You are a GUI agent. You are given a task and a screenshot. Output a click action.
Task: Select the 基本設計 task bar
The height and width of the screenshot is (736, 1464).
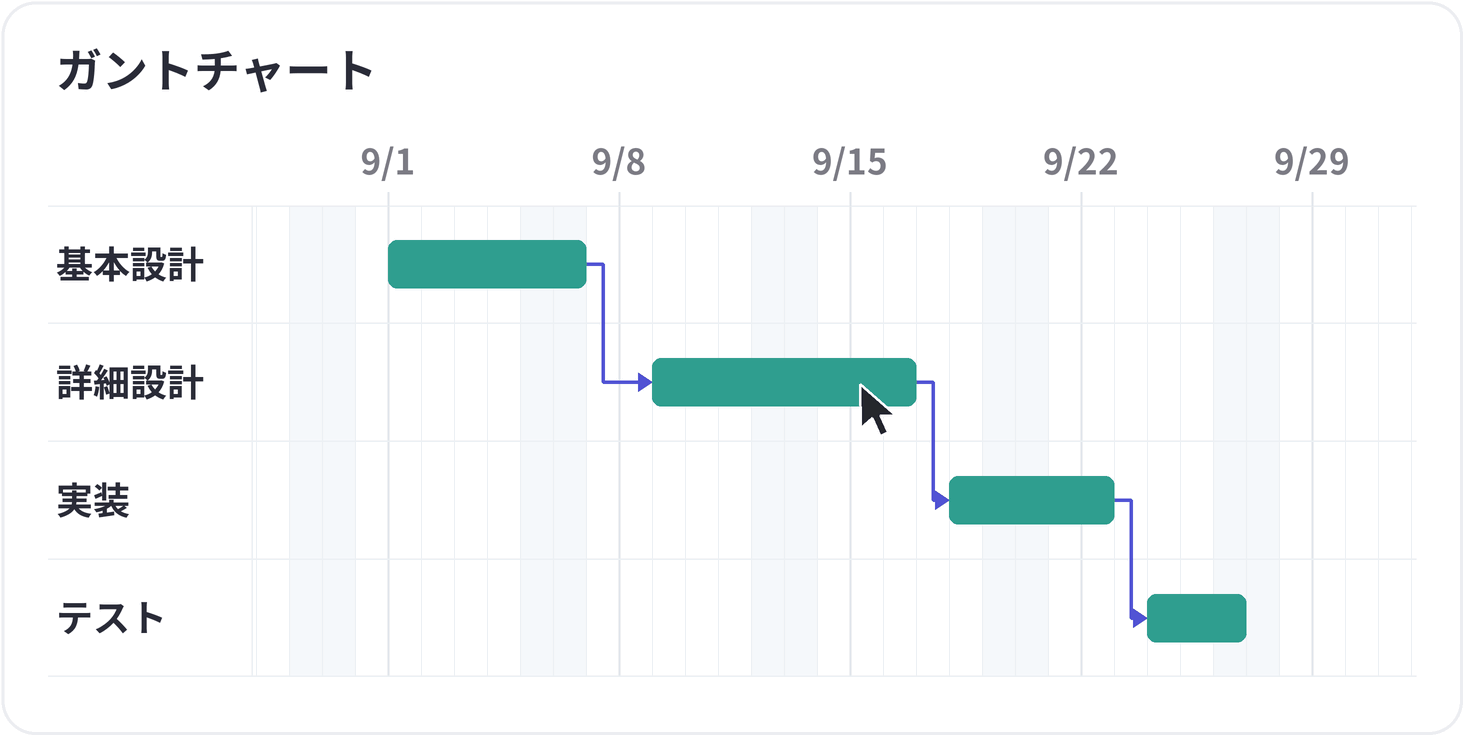487,264
